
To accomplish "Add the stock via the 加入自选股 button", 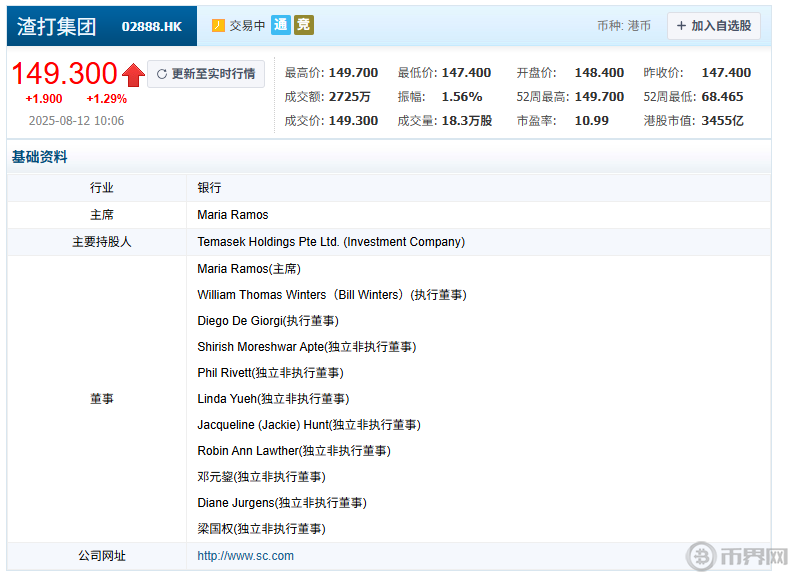I will click(x=714, y=26).
